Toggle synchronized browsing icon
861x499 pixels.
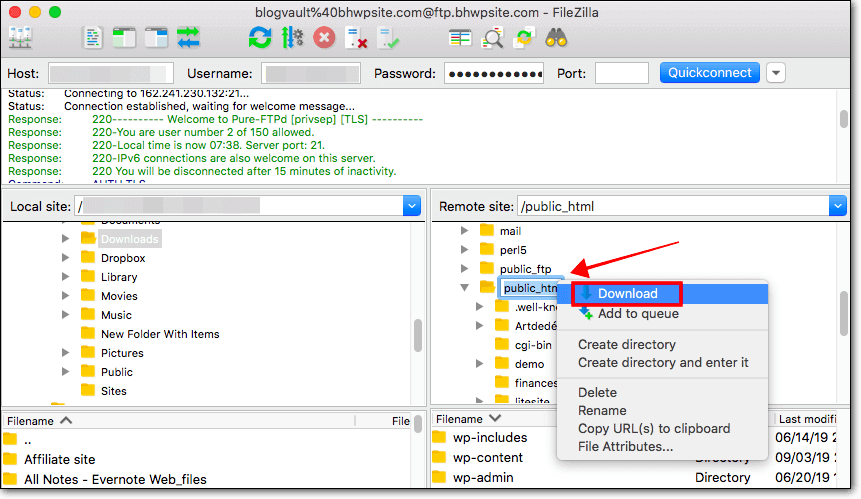coord(524,38)
